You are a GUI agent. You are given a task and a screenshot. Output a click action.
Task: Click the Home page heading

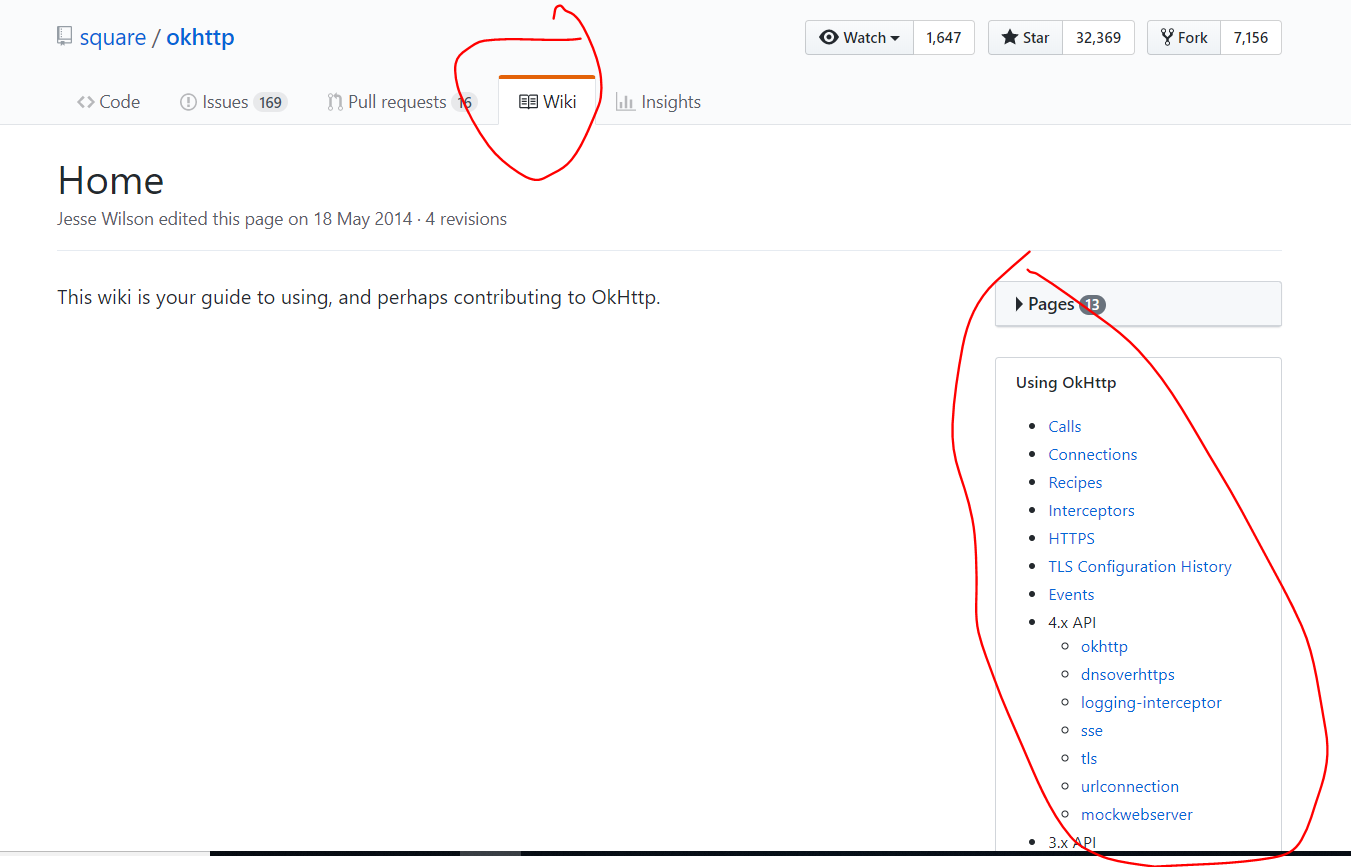[111, 181]
